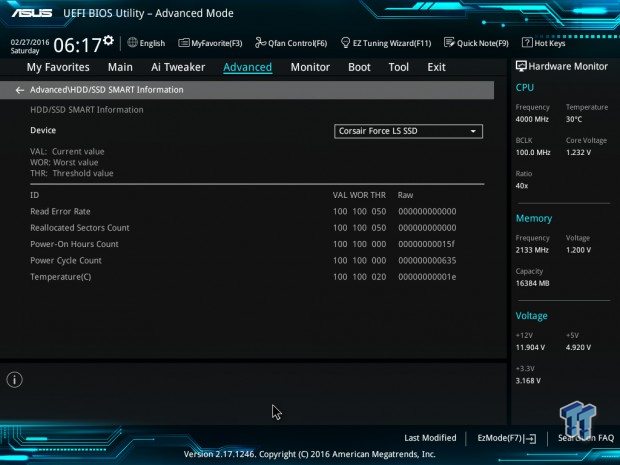620x465 pixels.
Task: Click the CPU frequency value 4000 MHz
Action: [x=532, y=119]
